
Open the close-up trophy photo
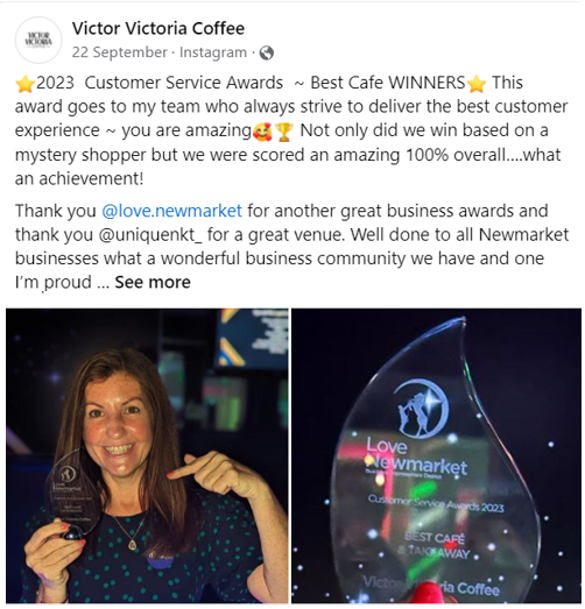point(436,456)
